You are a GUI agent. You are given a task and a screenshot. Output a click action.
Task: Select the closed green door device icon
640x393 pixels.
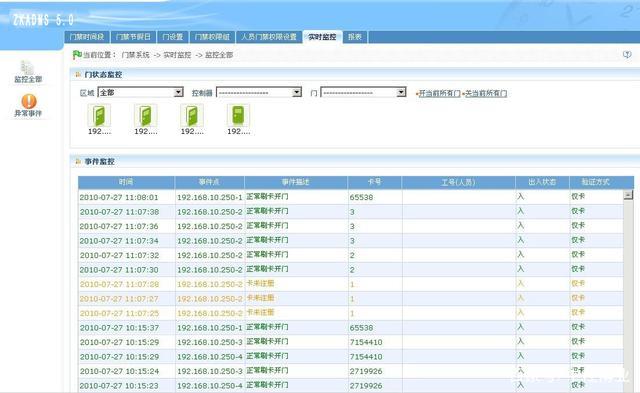238,115
